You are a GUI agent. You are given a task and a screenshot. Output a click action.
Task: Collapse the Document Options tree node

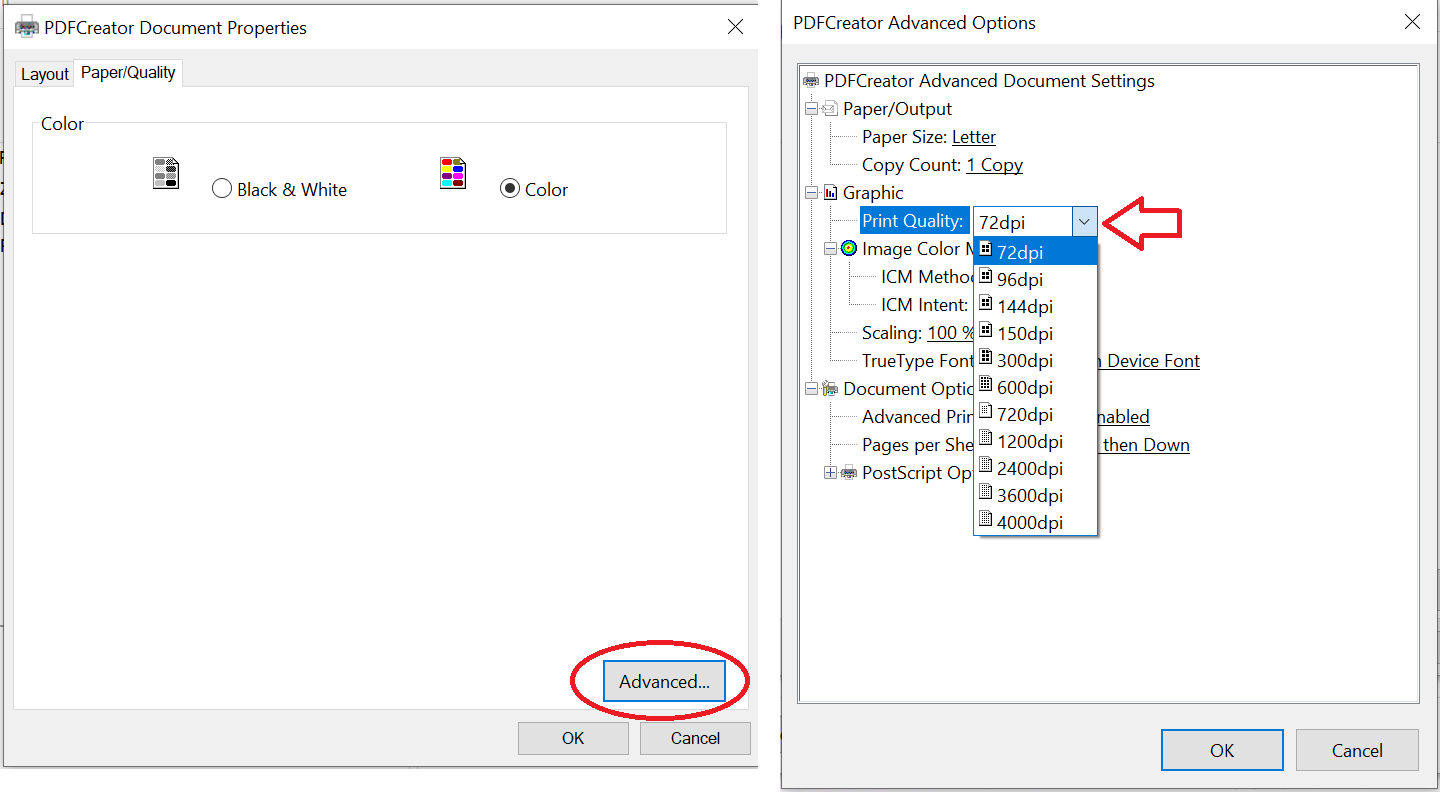pyautogui.click(x=811, y=389)
